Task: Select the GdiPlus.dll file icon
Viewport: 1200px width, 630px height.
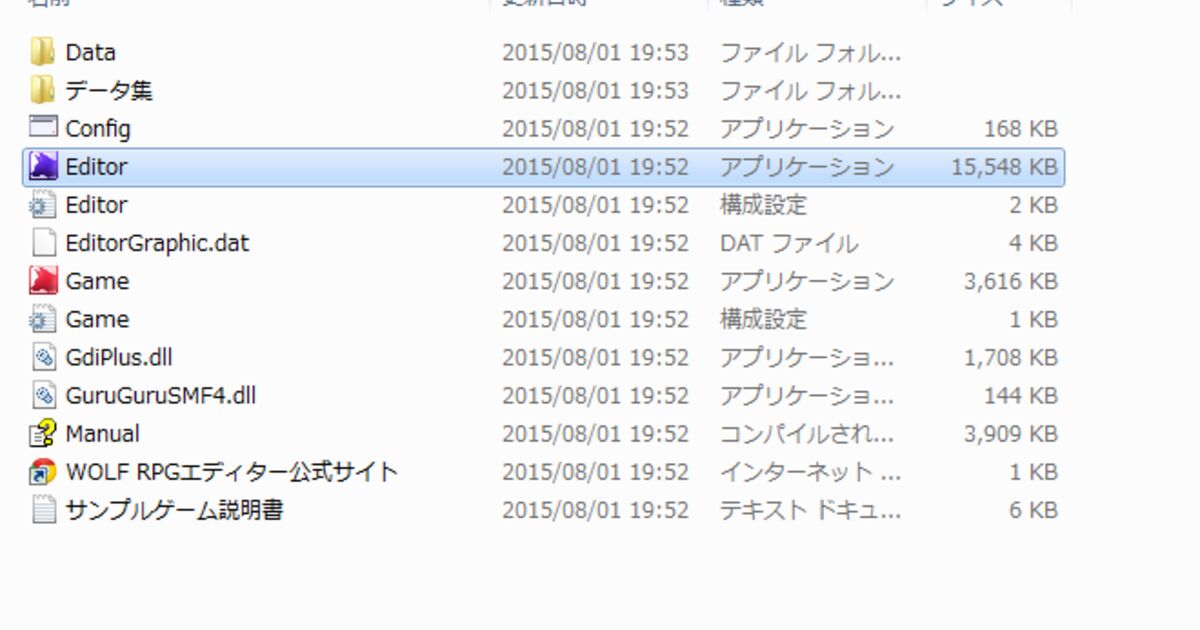Action: point(43,357)
